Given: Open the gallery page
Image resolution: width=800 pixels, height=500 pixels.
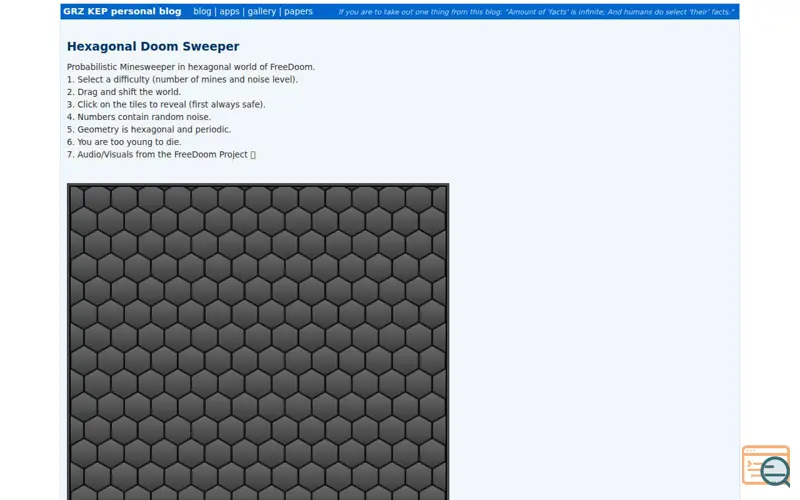Looking at the screenshot, I should tap(262, 11).
